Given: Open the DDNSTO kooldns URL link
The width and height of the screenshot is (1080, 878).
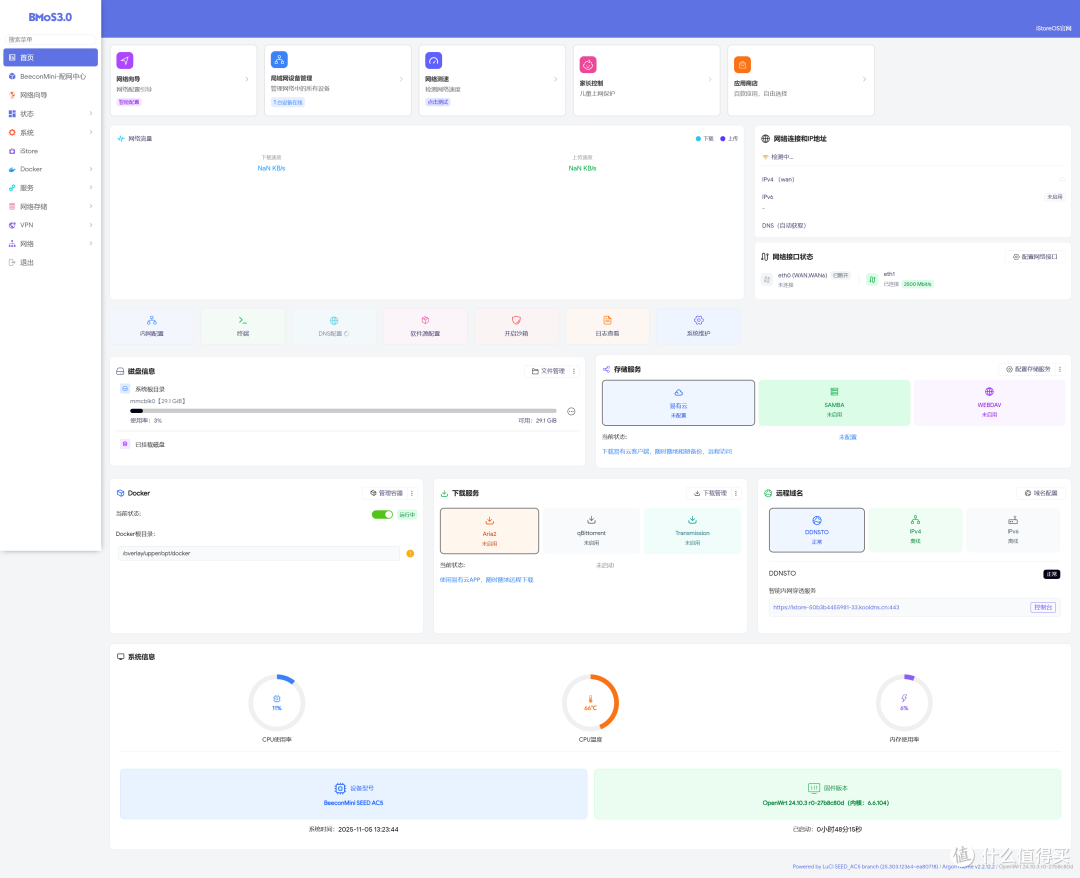Looking at the screenshot, I should tap(835, 607).
